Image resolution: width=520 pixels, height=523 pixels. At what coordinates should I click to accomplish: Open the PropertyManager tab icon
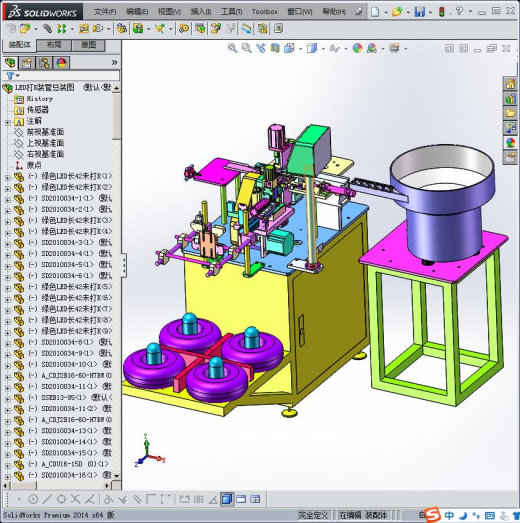[27, 62]
